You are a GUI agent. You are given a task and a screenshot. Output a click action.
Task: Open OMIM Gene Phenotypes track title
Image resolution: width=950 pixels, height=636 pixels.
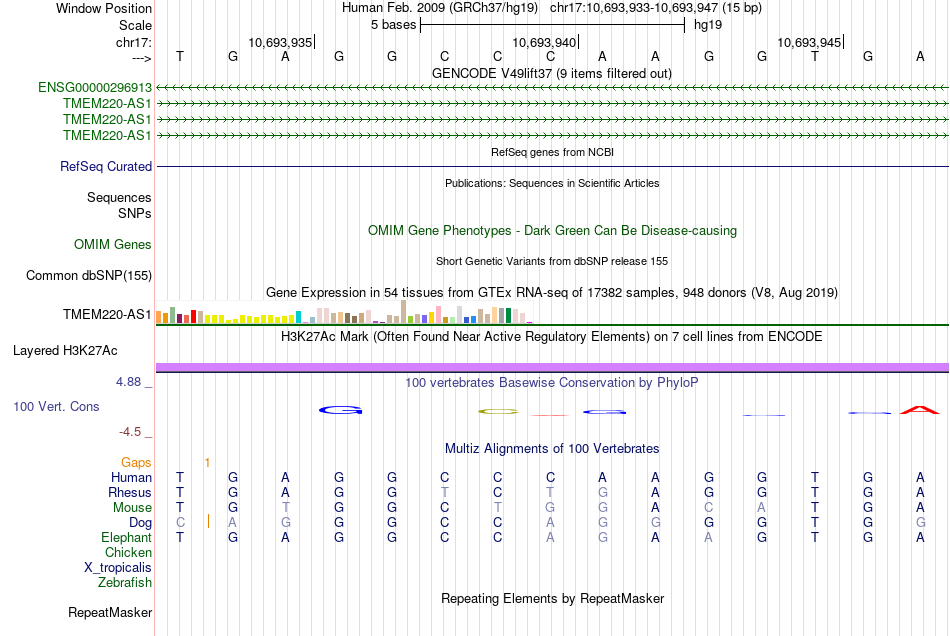point(552,231)
